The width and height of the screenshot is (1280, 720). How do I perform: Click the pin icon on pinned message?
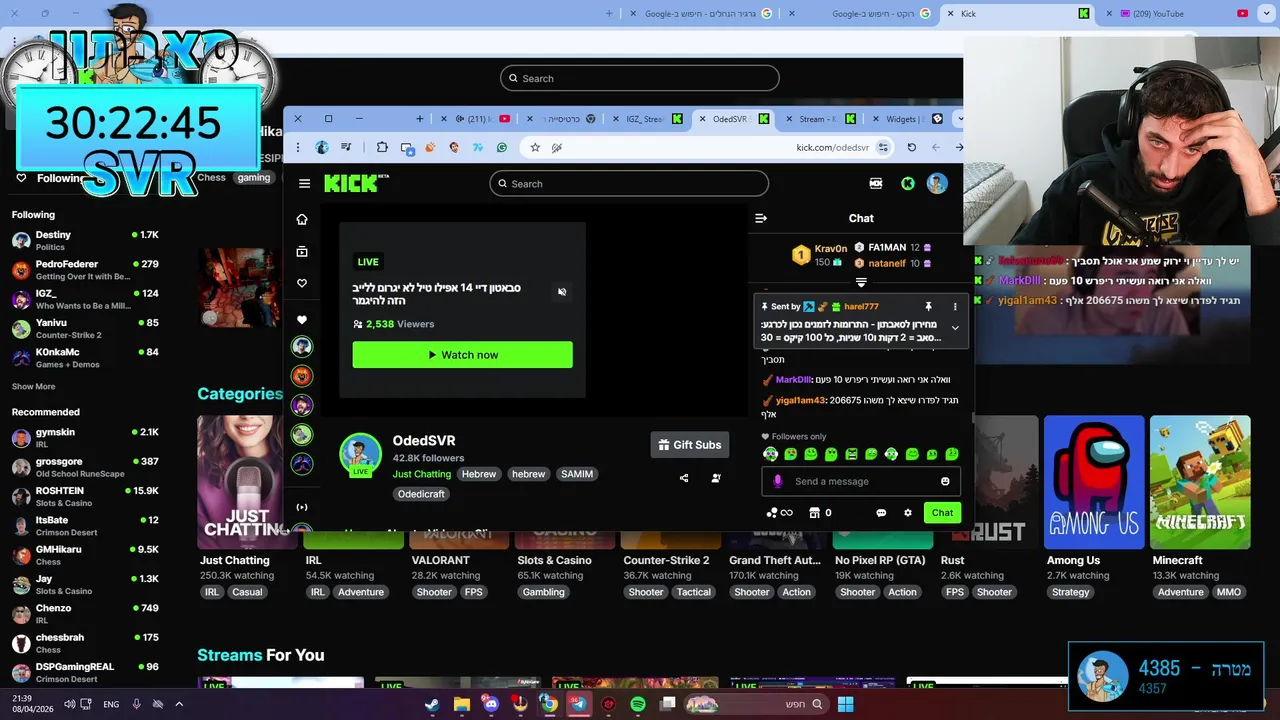point(928,307)
